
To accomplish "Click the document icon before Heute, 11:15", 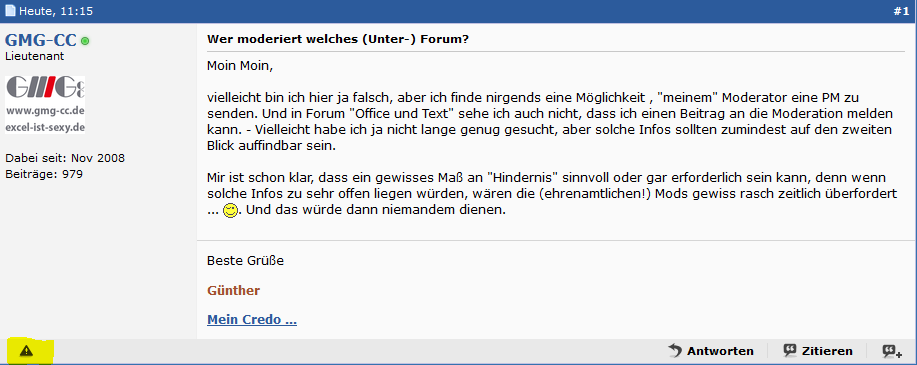I will (10, 11).
